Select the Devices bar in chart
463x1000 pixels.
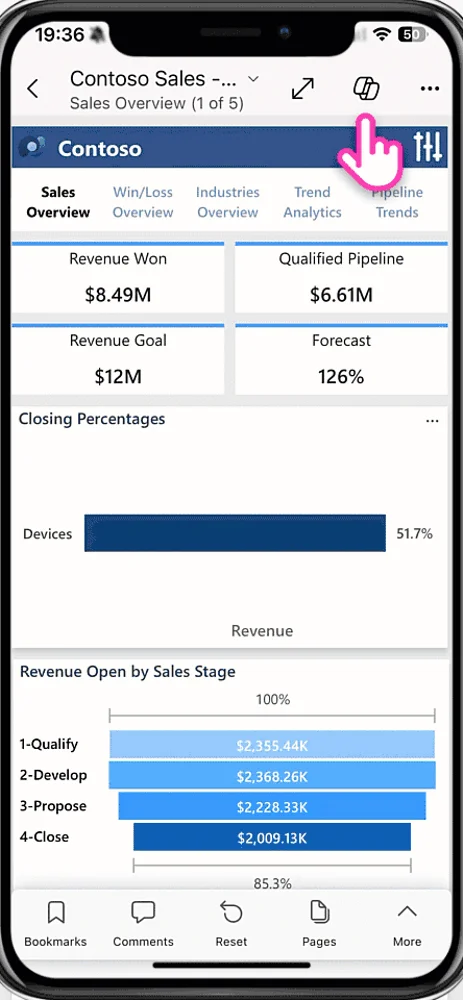tap(235, 533)
